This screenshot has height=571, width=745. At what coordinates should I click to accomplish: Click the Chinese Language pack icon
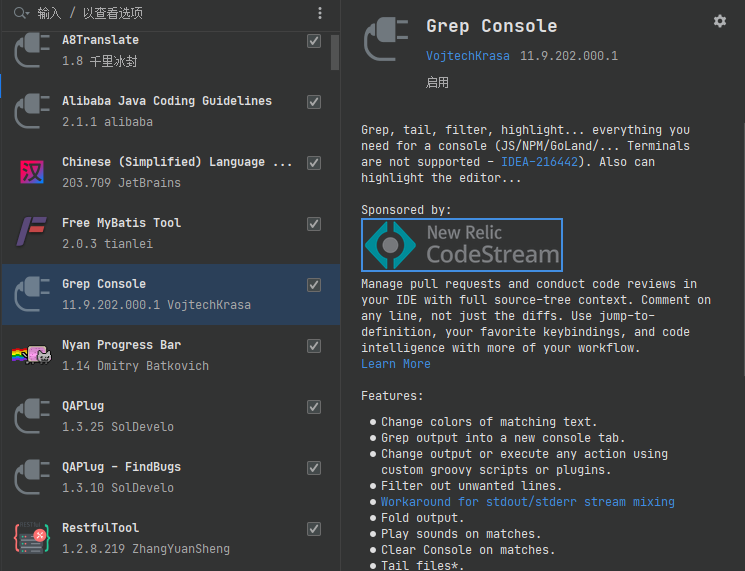(x=32, y=172)
